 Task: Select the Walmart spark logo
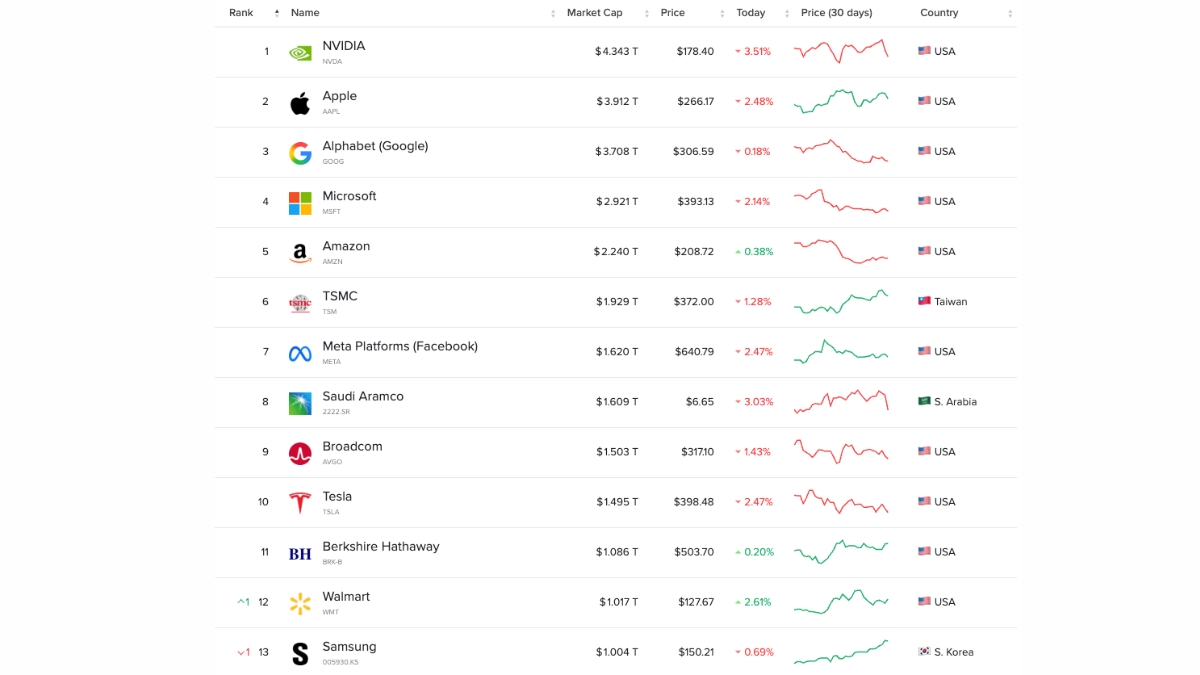point(299,601)
